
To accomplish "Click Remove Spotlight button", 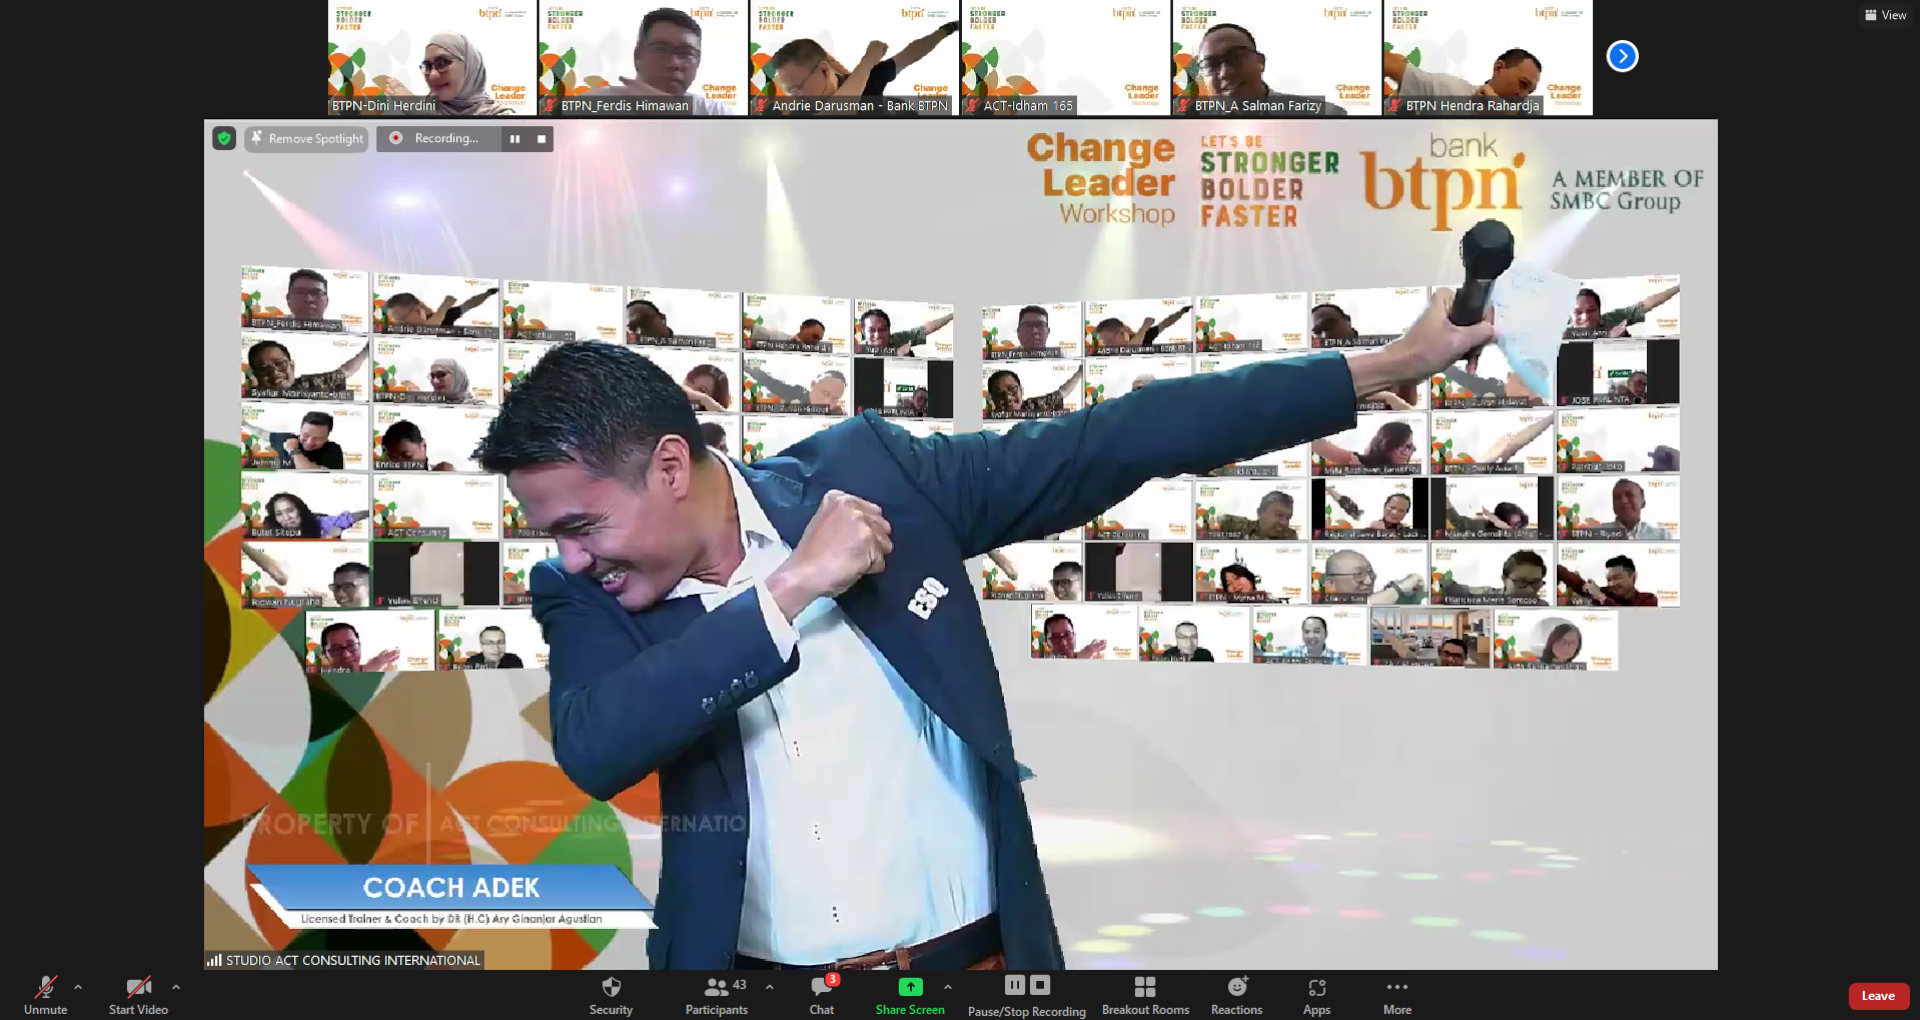I will coord(306,139).
